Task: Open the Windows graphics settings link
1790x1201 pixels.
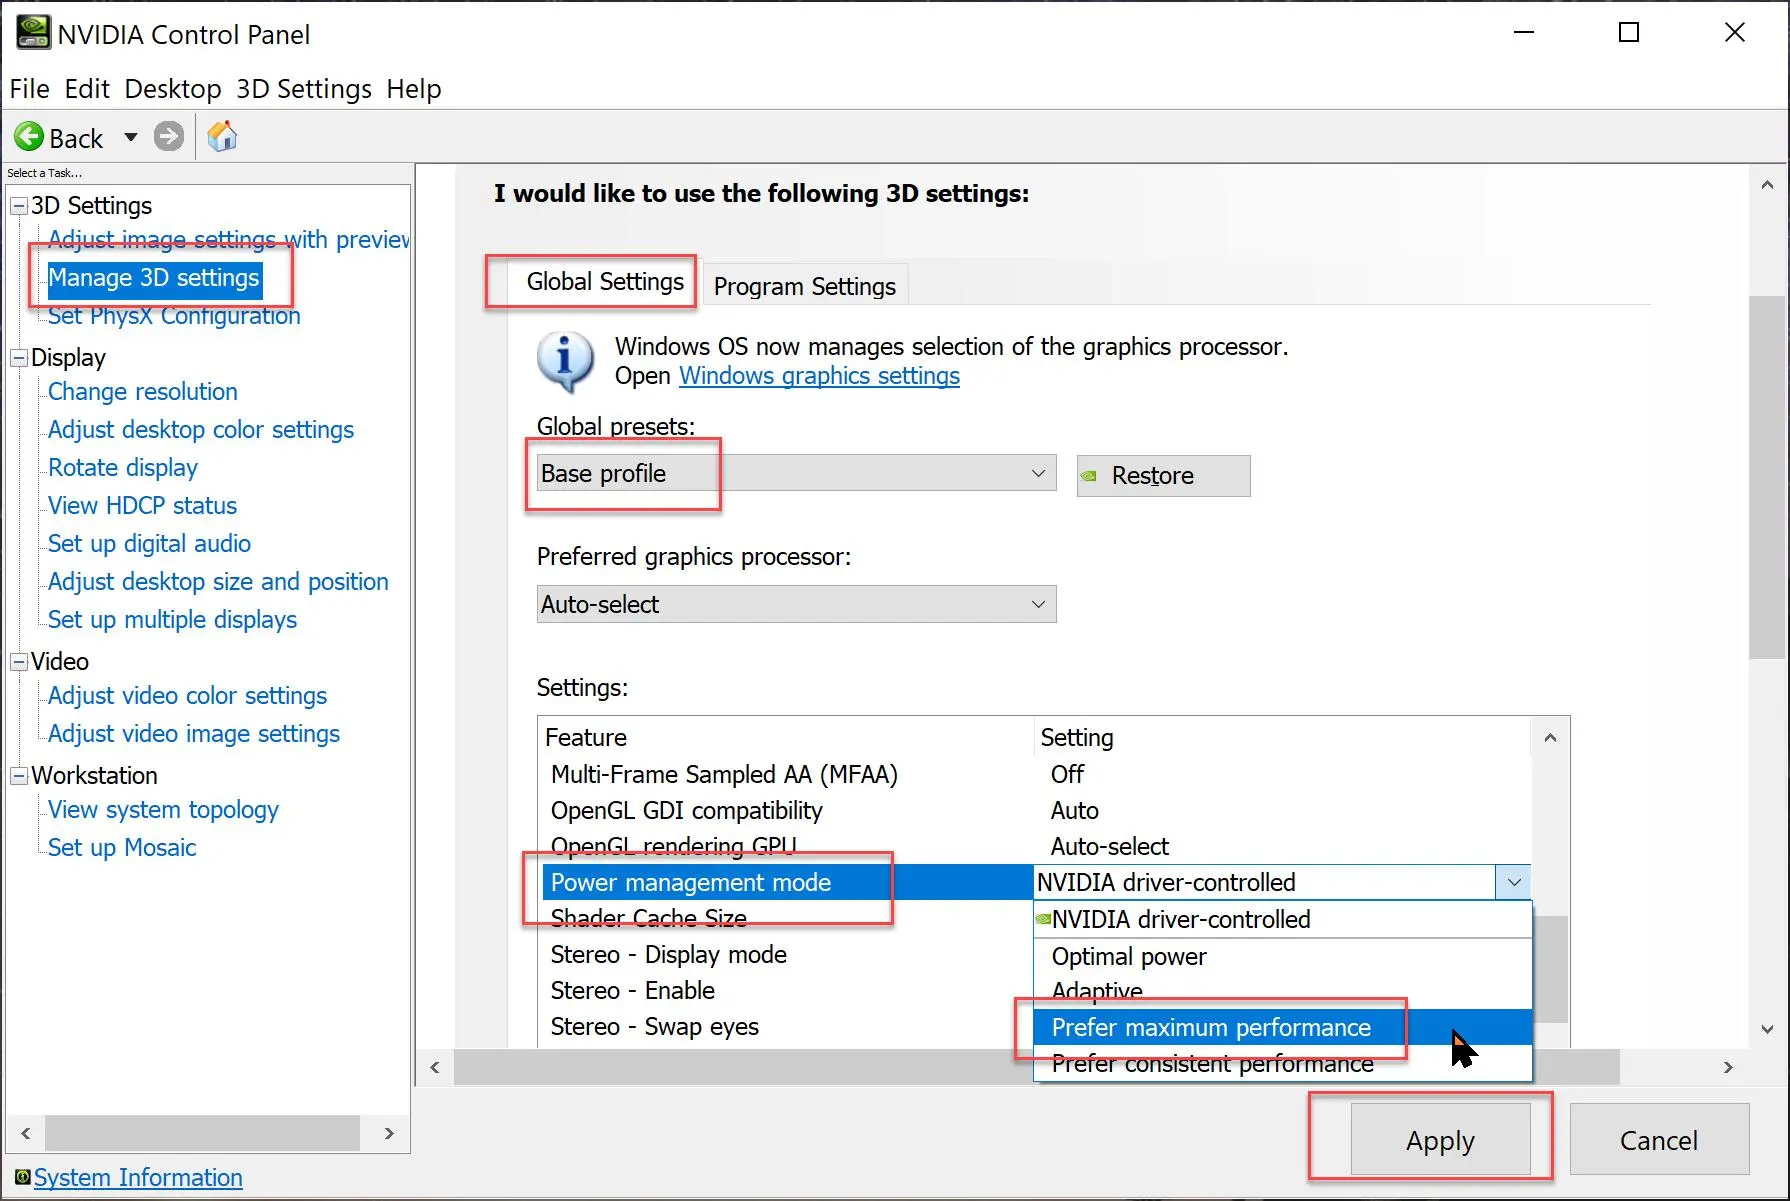Action: click(x=819, y=376)
